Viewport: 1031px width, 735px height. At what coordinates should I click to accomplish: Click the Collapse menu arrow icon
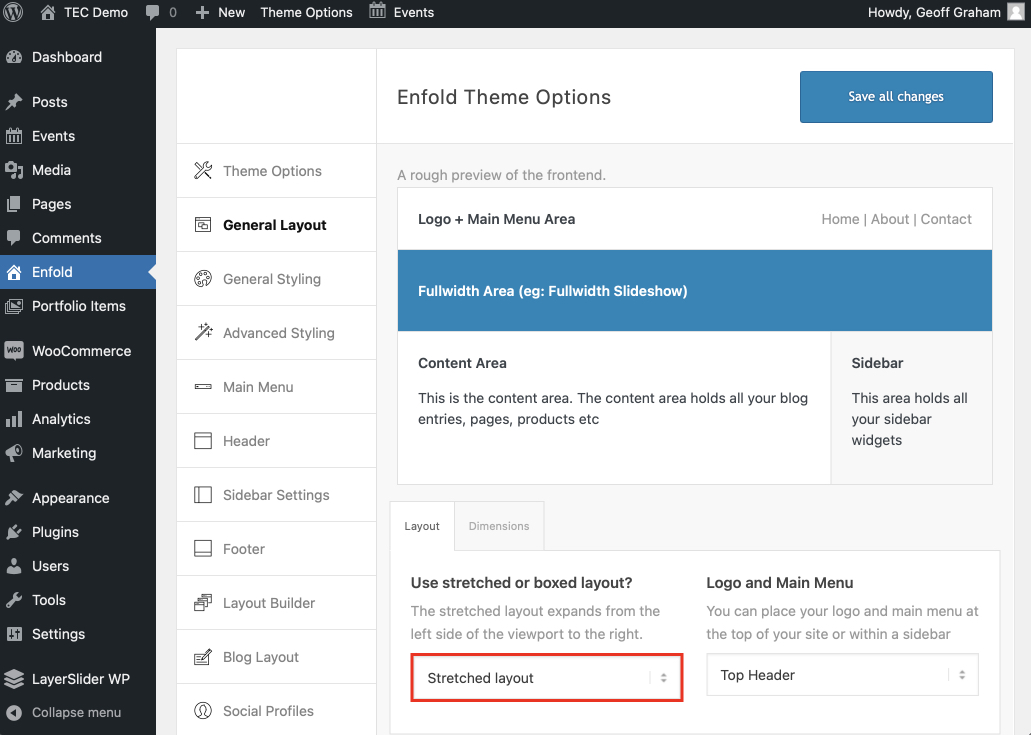[14, 713]
